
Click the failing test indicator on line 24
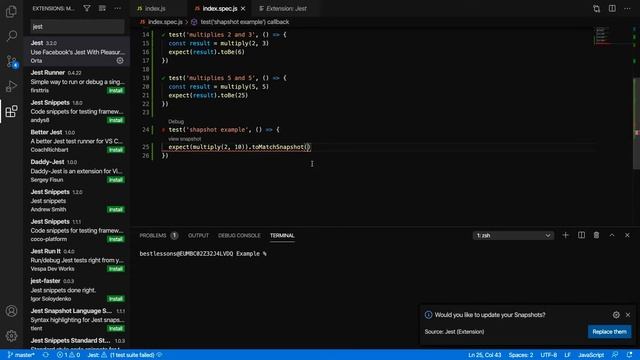[163, 130]
